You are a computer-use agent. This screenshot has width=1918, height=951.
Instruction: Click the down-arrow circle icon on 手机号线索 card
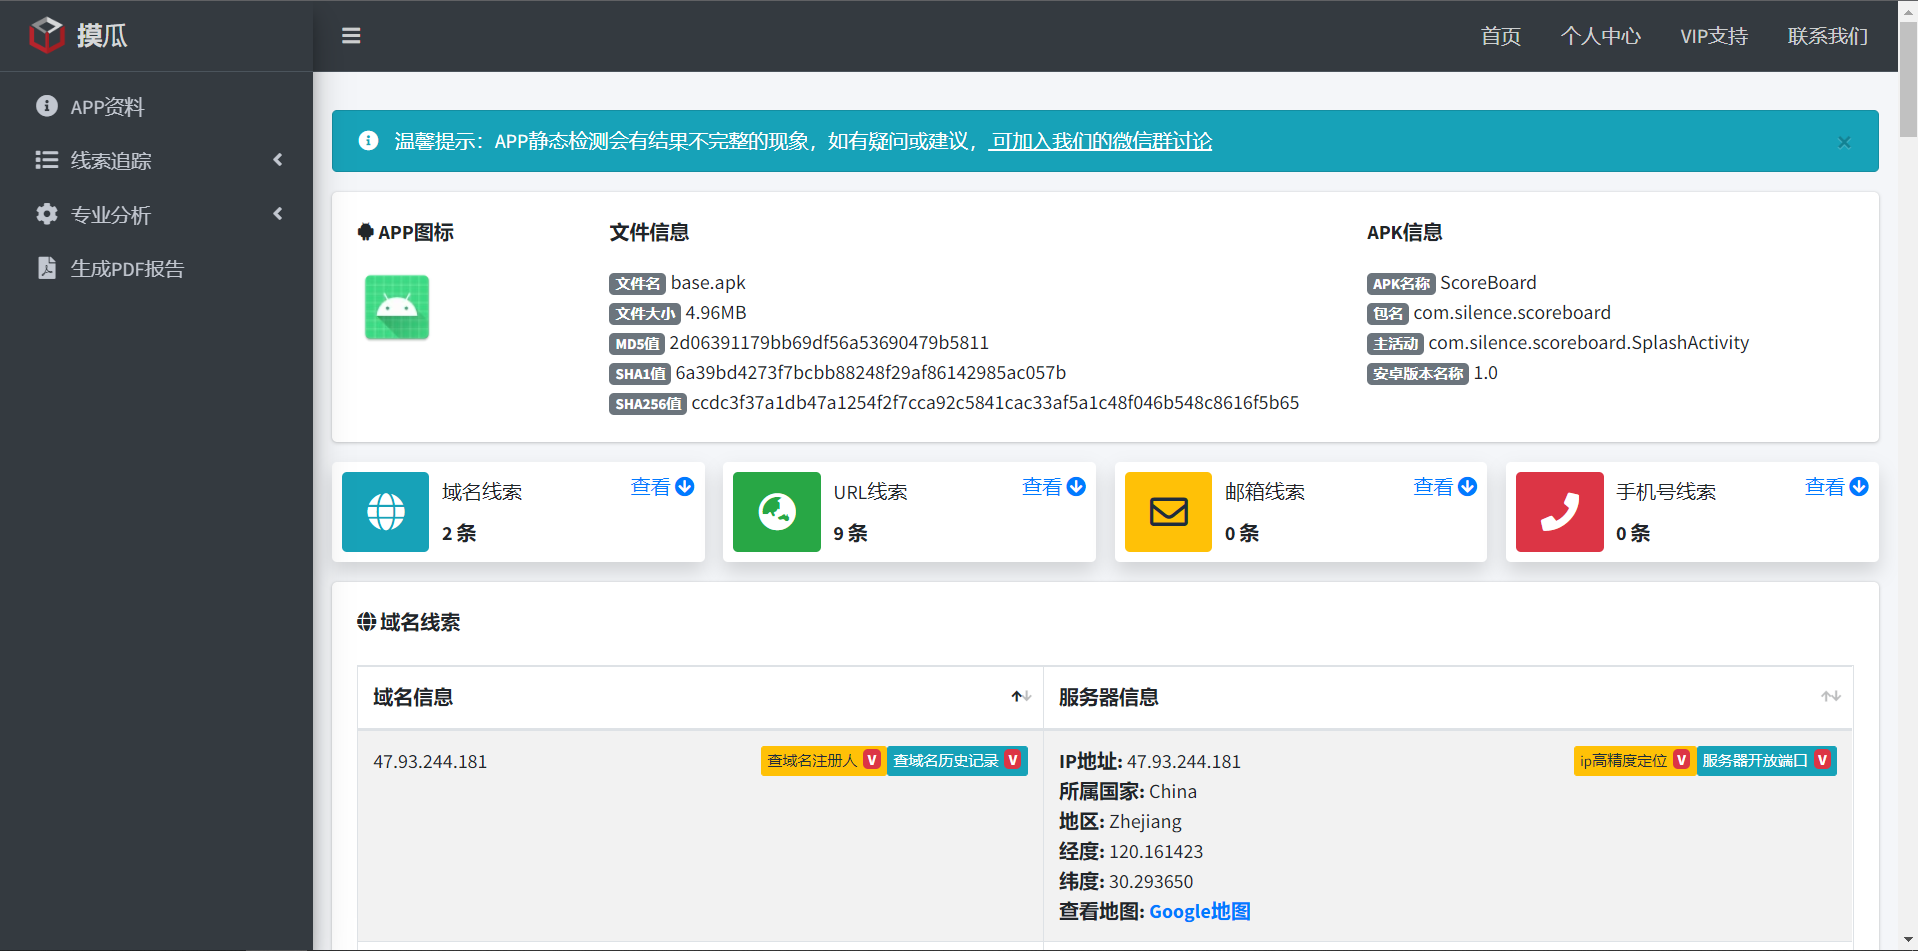click(1859, 487)
